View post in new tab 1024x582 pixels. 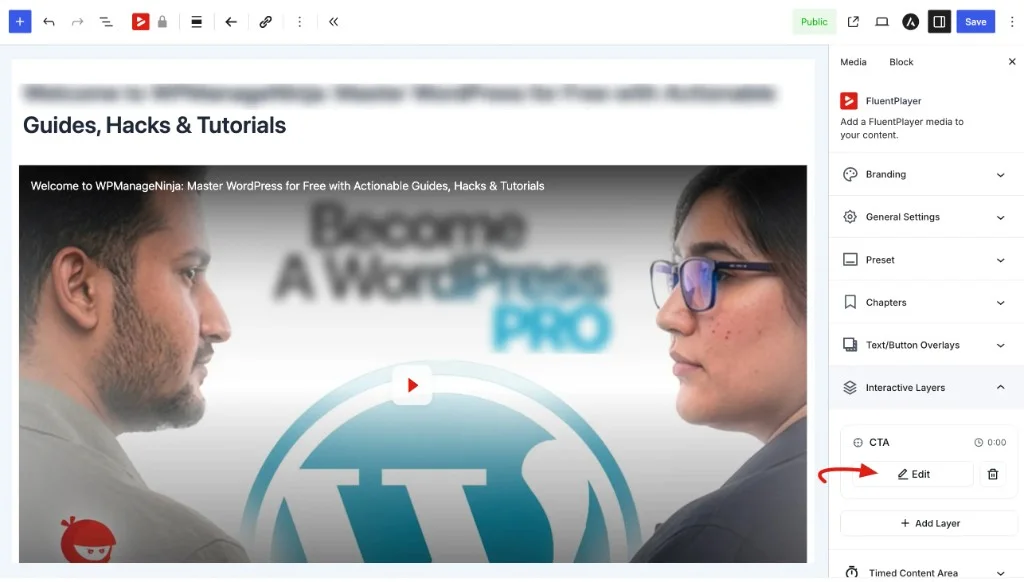pos(853,22)
